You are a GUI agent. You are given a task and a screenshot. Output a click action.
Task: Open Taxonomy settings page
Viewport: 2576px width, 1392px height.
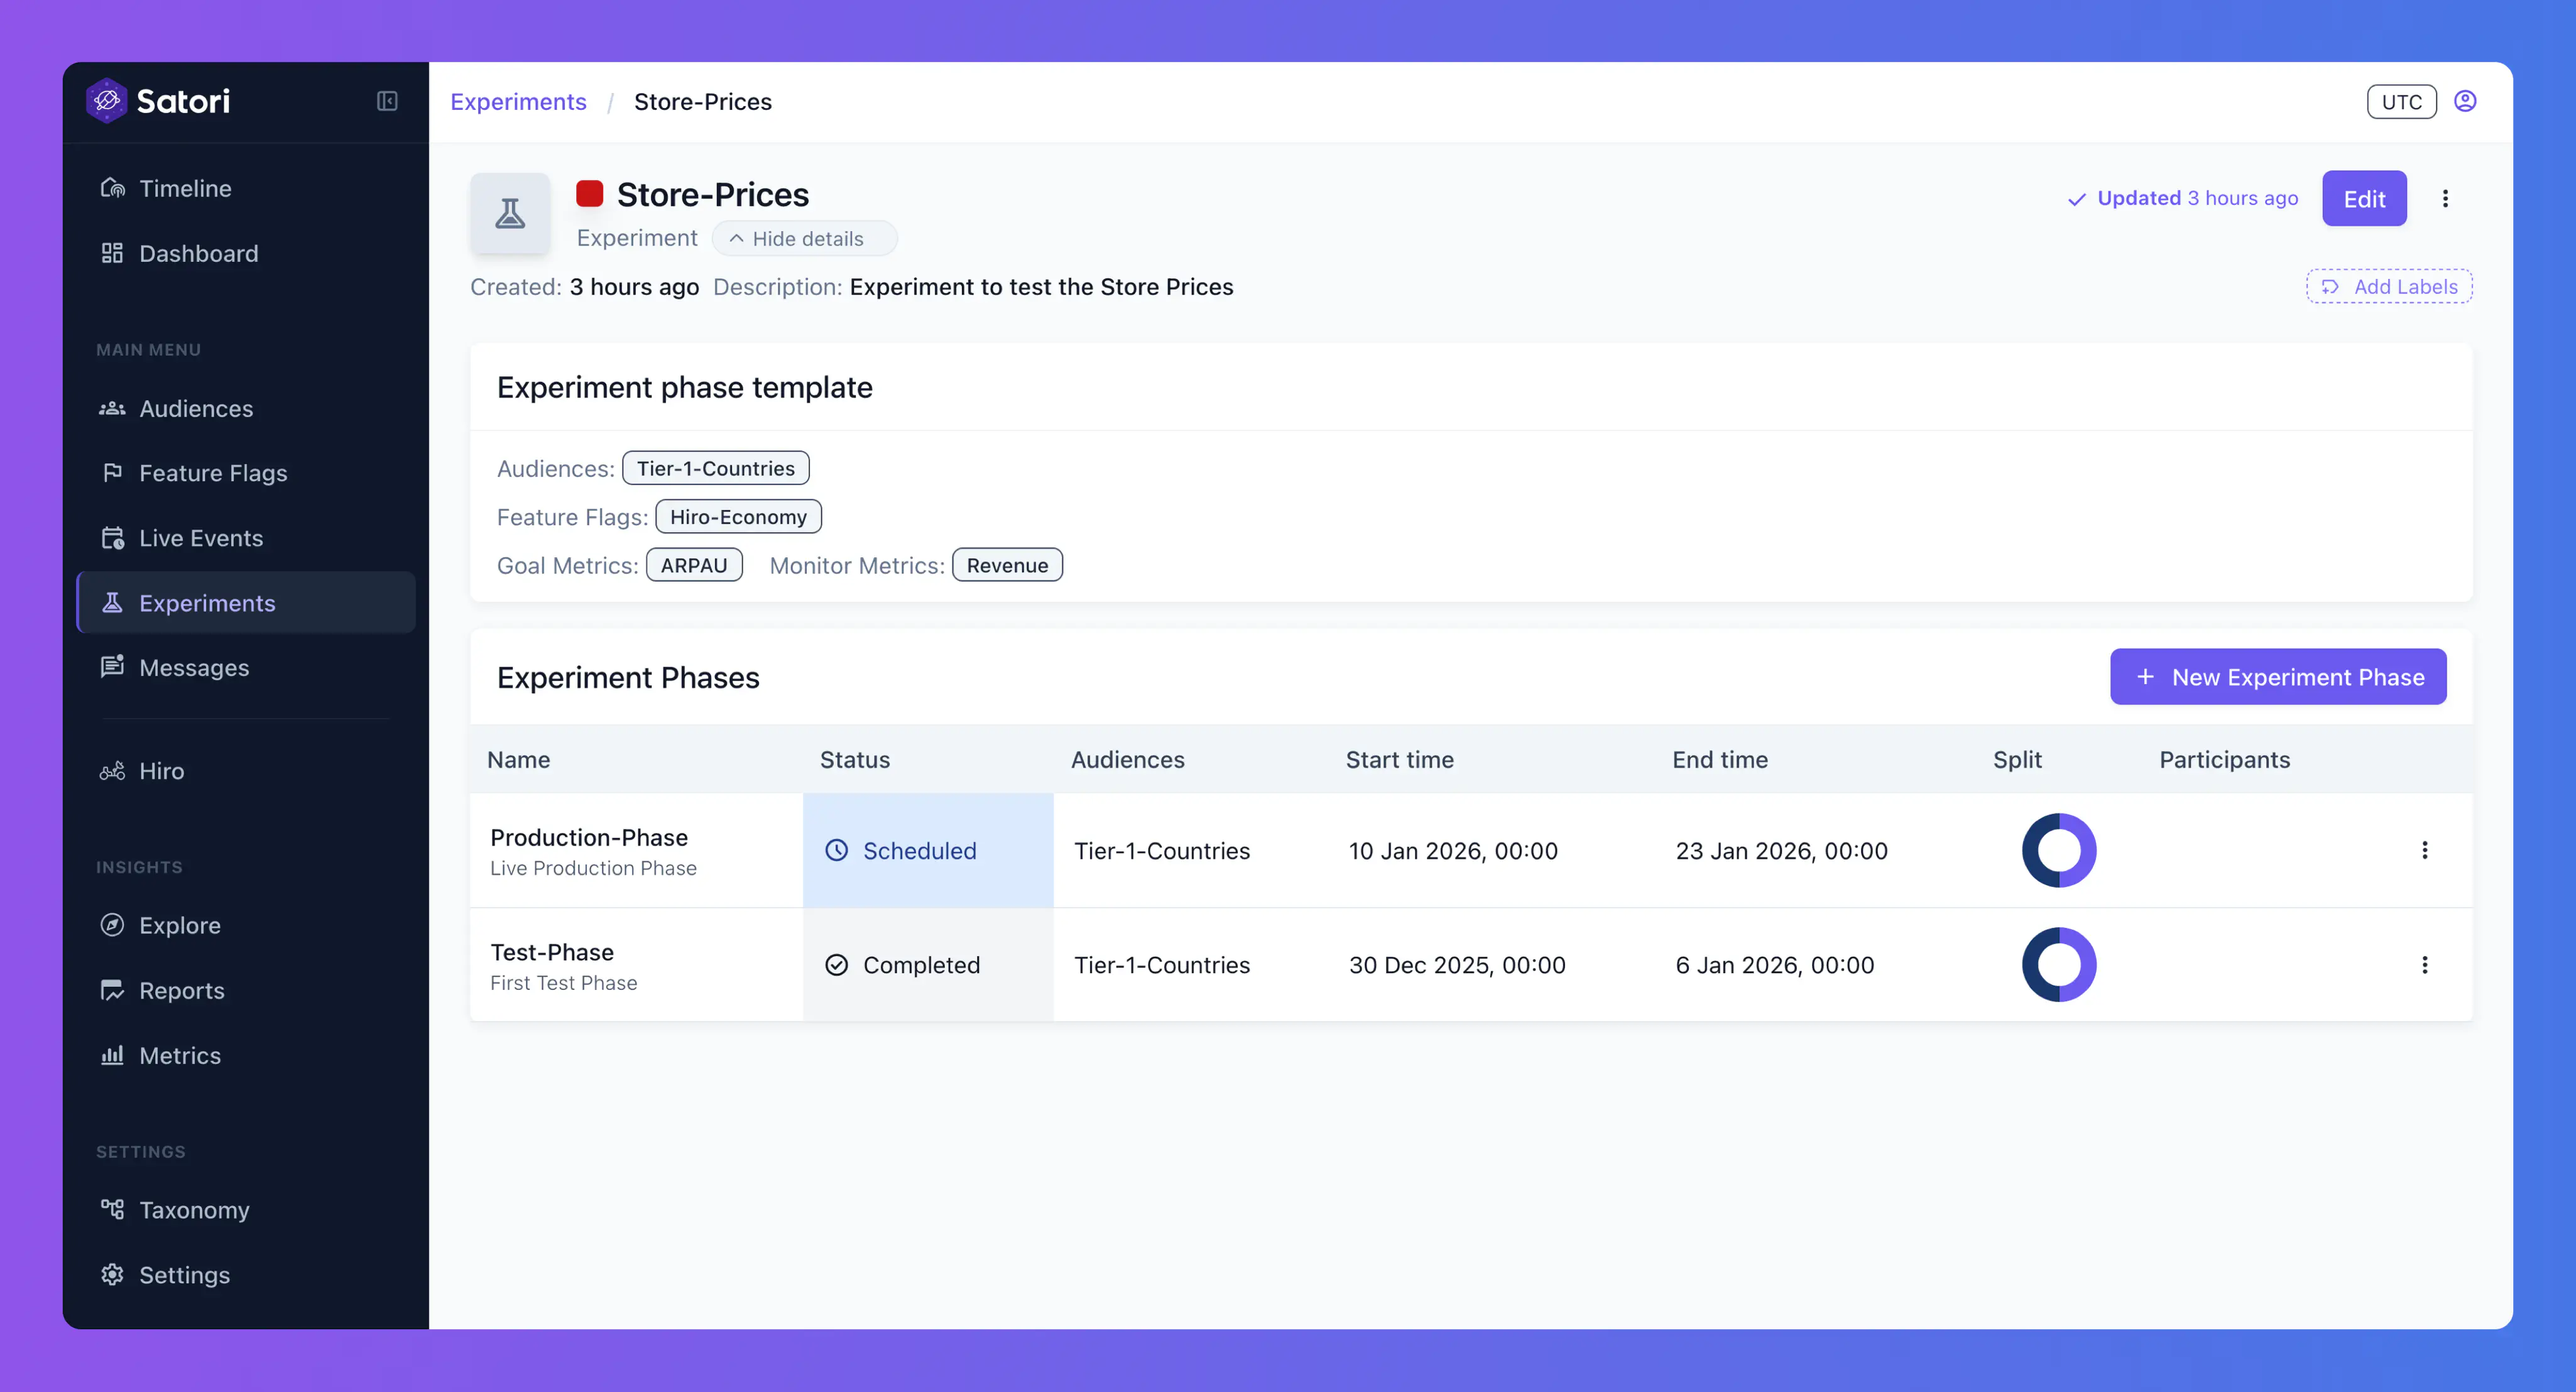194,1210
